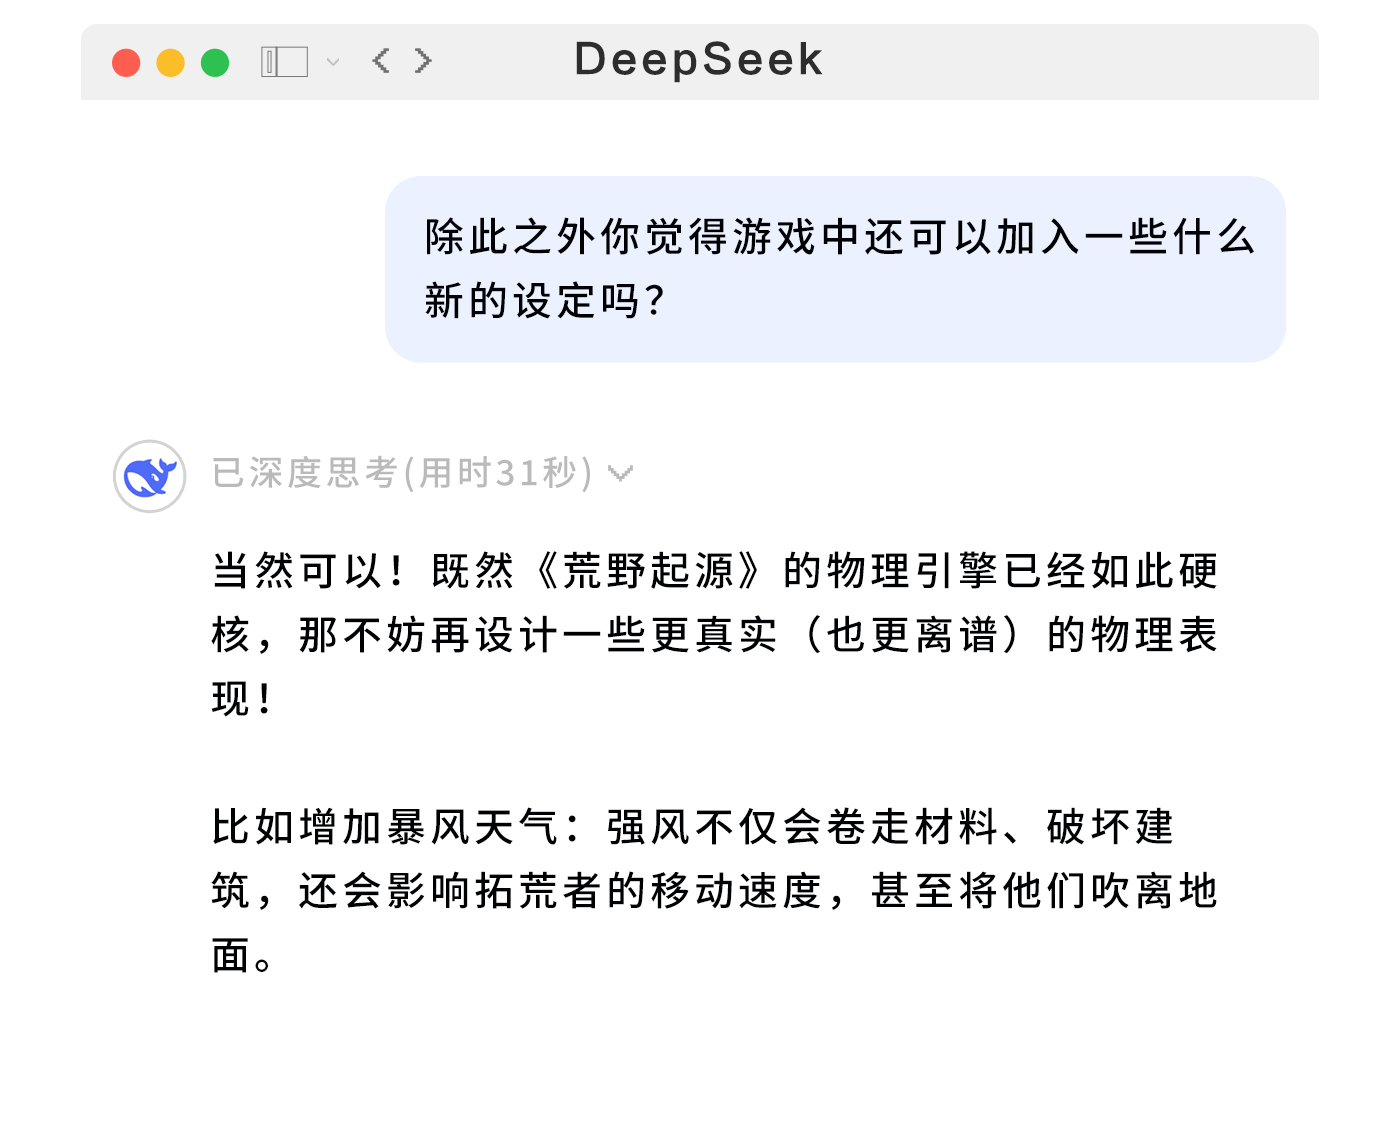The width and height of the screenshot is (1400, 1122).
Task: Click the 已深度思考(用时31秒) label
Action: tap(402, 473)
